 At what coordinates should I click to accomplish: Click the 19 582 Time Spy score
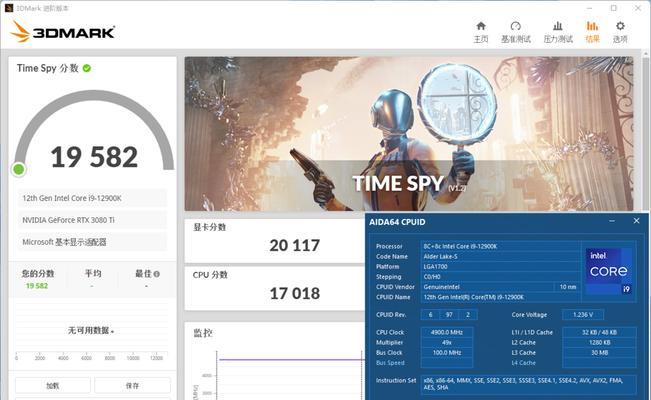[x=94, y=157]
